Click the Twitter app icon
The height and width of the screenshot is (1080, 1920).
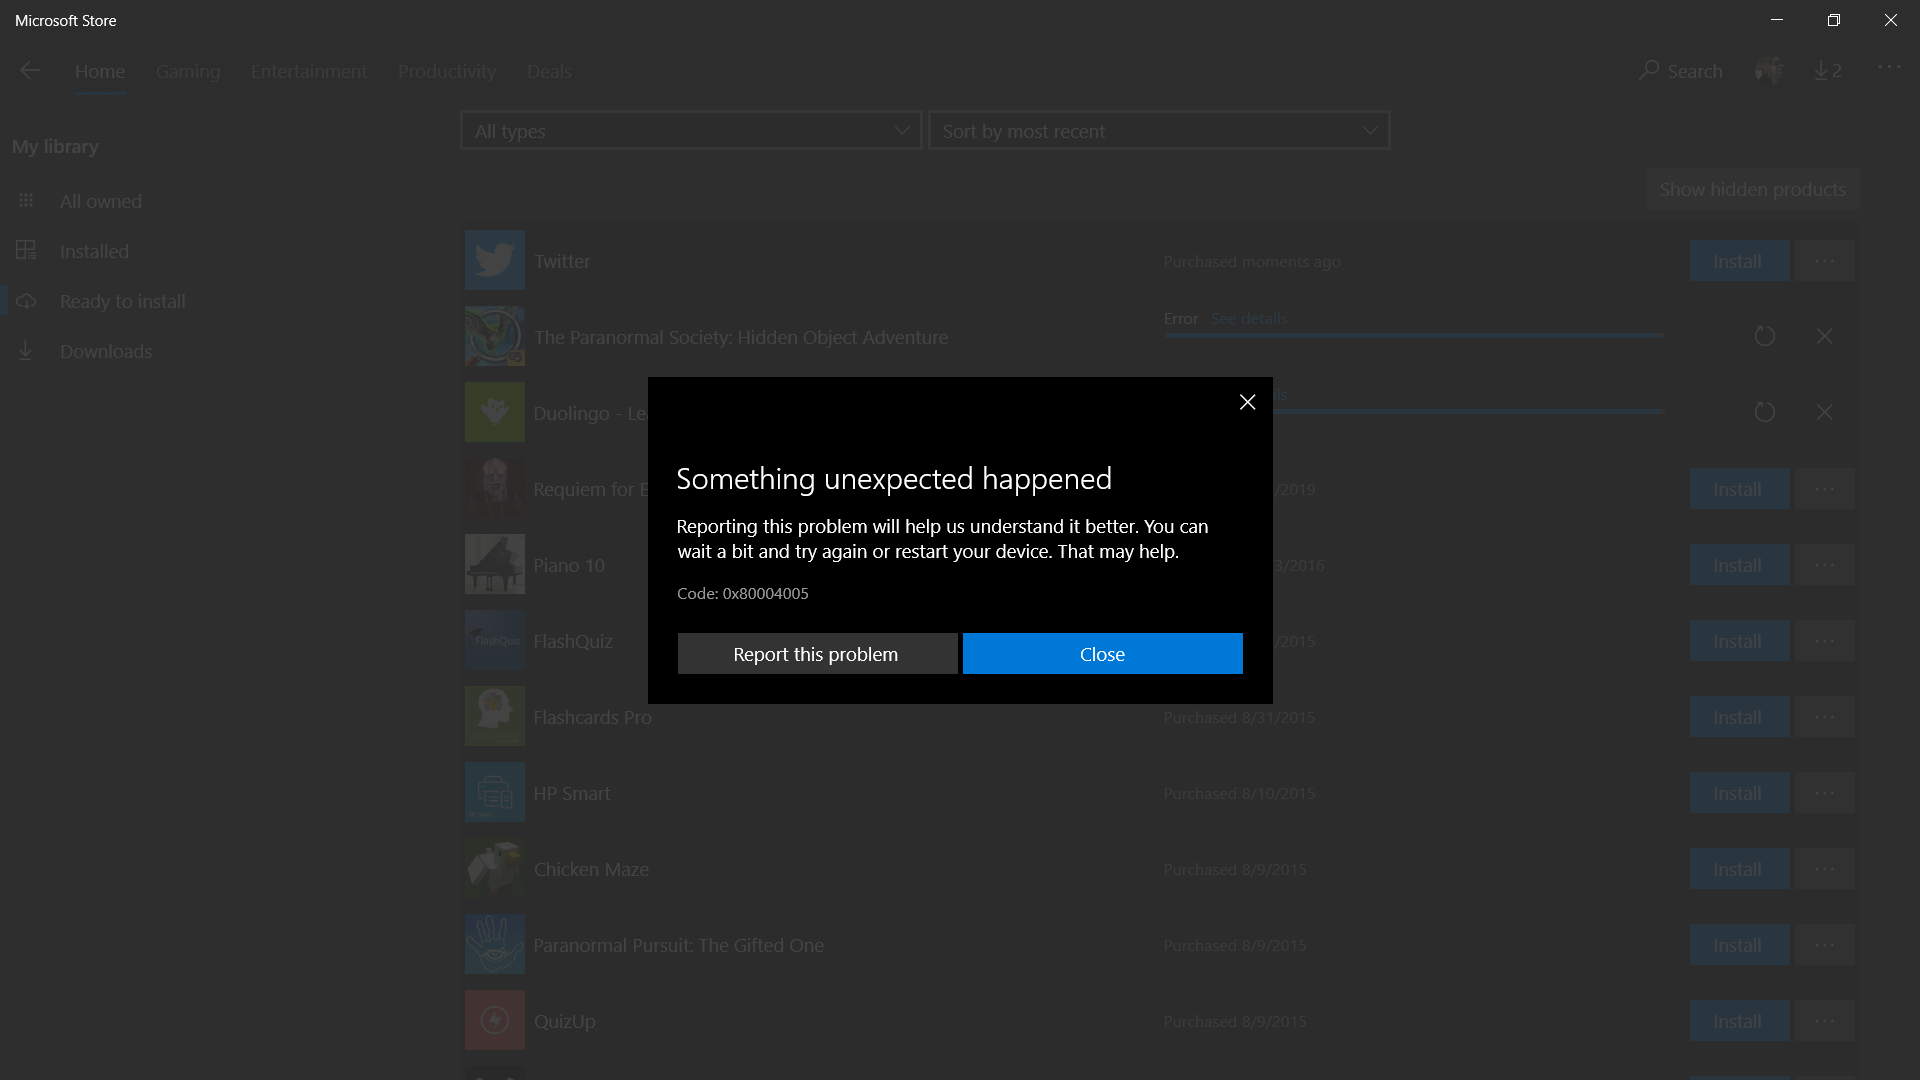pos(495,260)
